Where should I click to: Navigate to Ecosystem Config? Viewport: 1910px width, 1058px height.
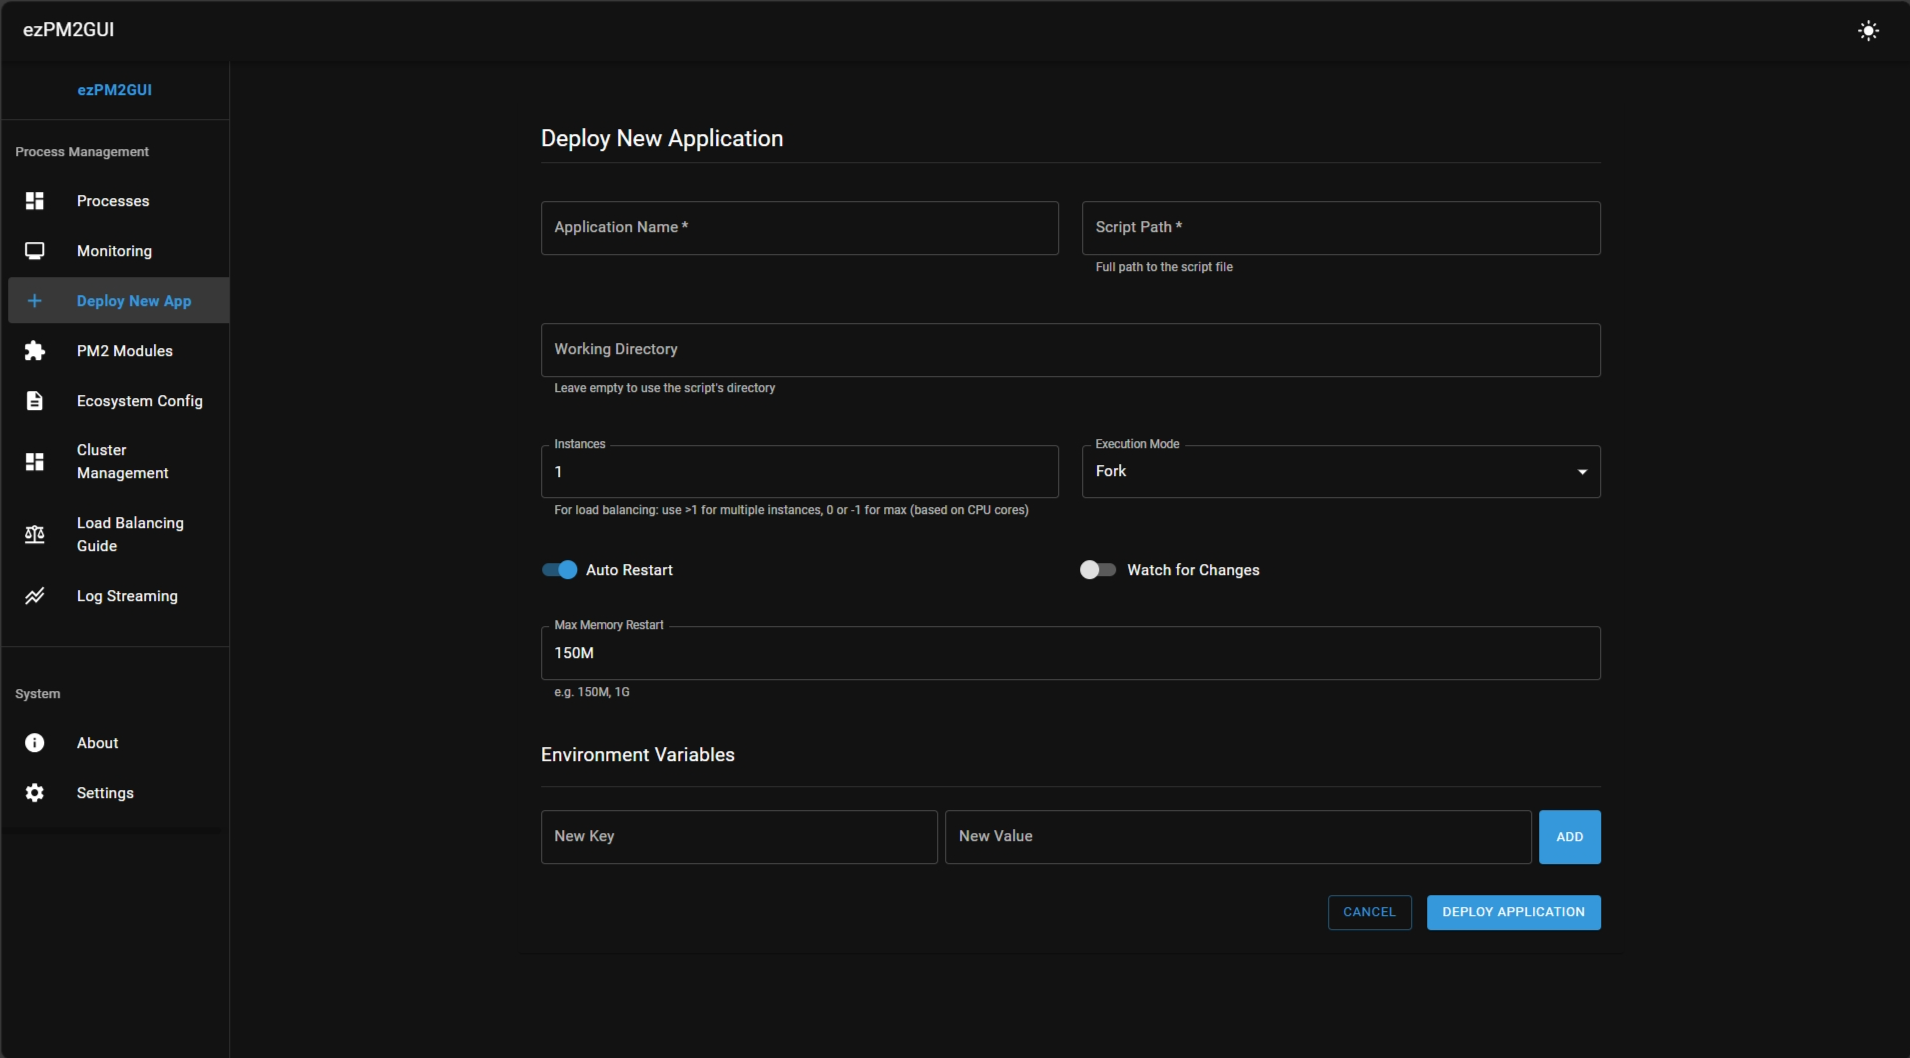coord(119,401)
